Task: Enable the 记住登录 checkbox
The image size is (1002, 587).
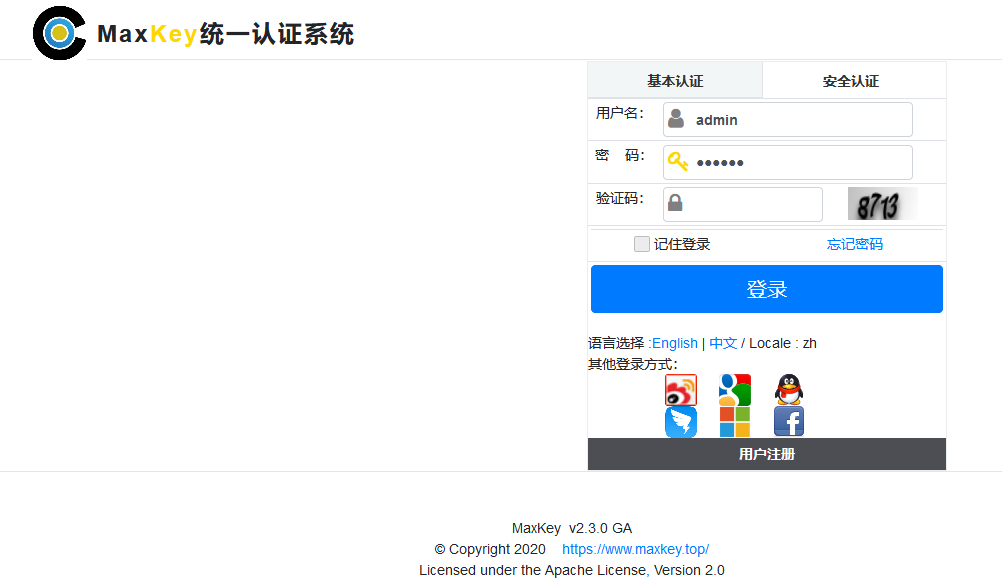Action: tap(641, 243)
